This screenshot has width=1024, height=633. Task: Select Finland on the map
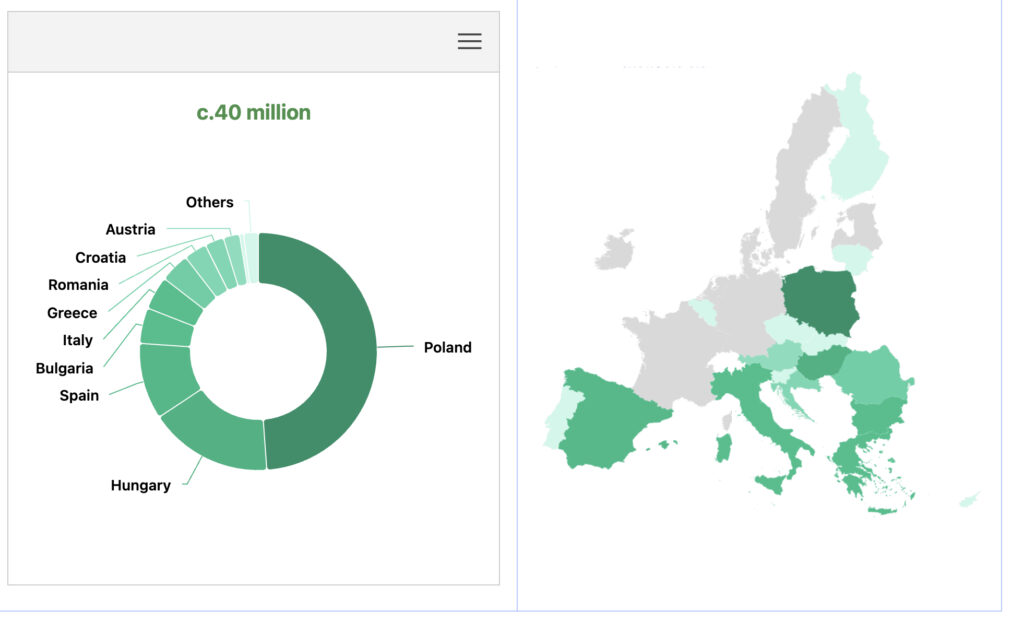pos(858,160)
